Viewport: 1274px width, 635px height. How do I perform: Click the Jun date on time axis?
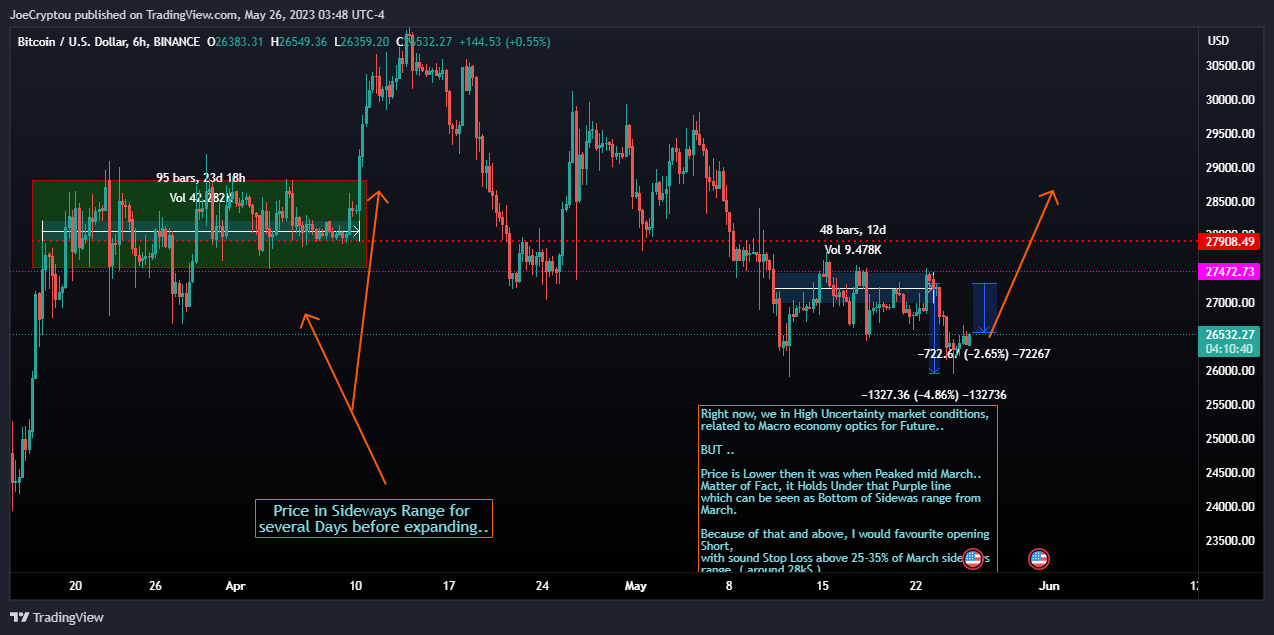coord(1047,585)
